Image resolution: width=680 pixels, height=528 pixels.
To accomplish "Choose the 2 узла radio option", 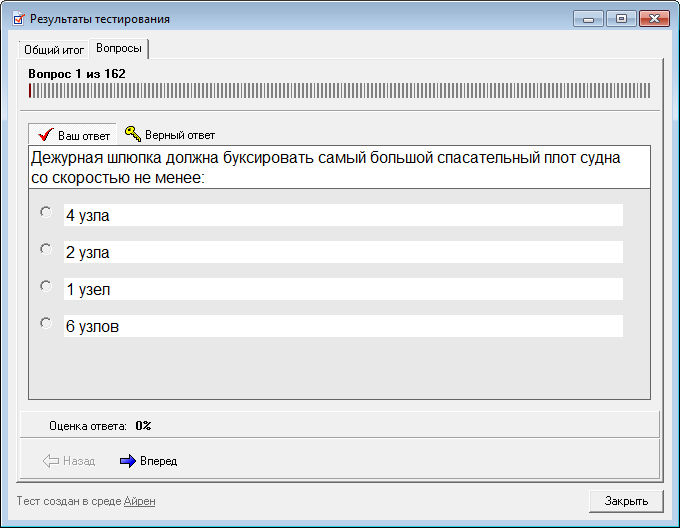I will click(x=45, y=249).
